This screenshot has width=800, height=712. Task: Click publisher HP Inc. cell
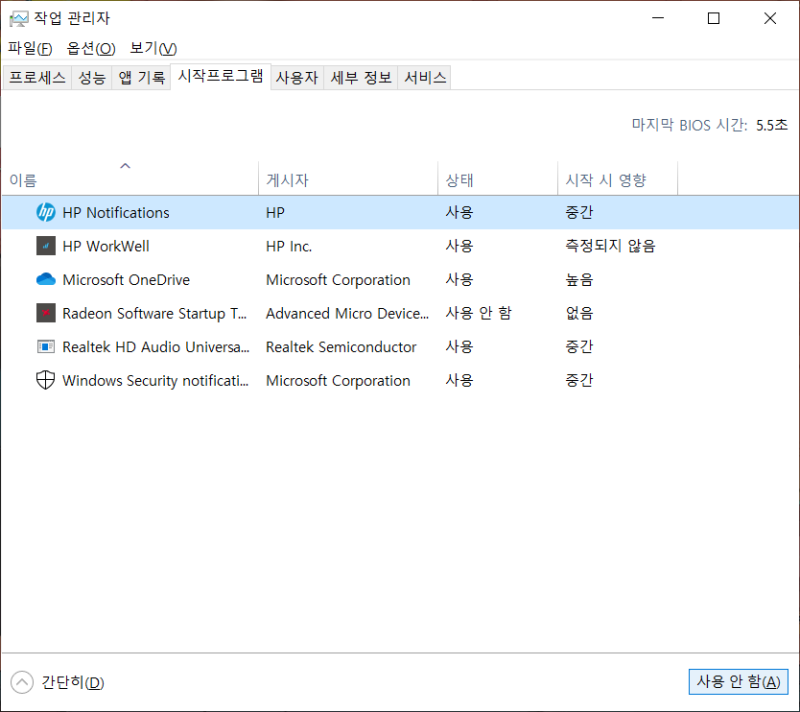point(289,246)
